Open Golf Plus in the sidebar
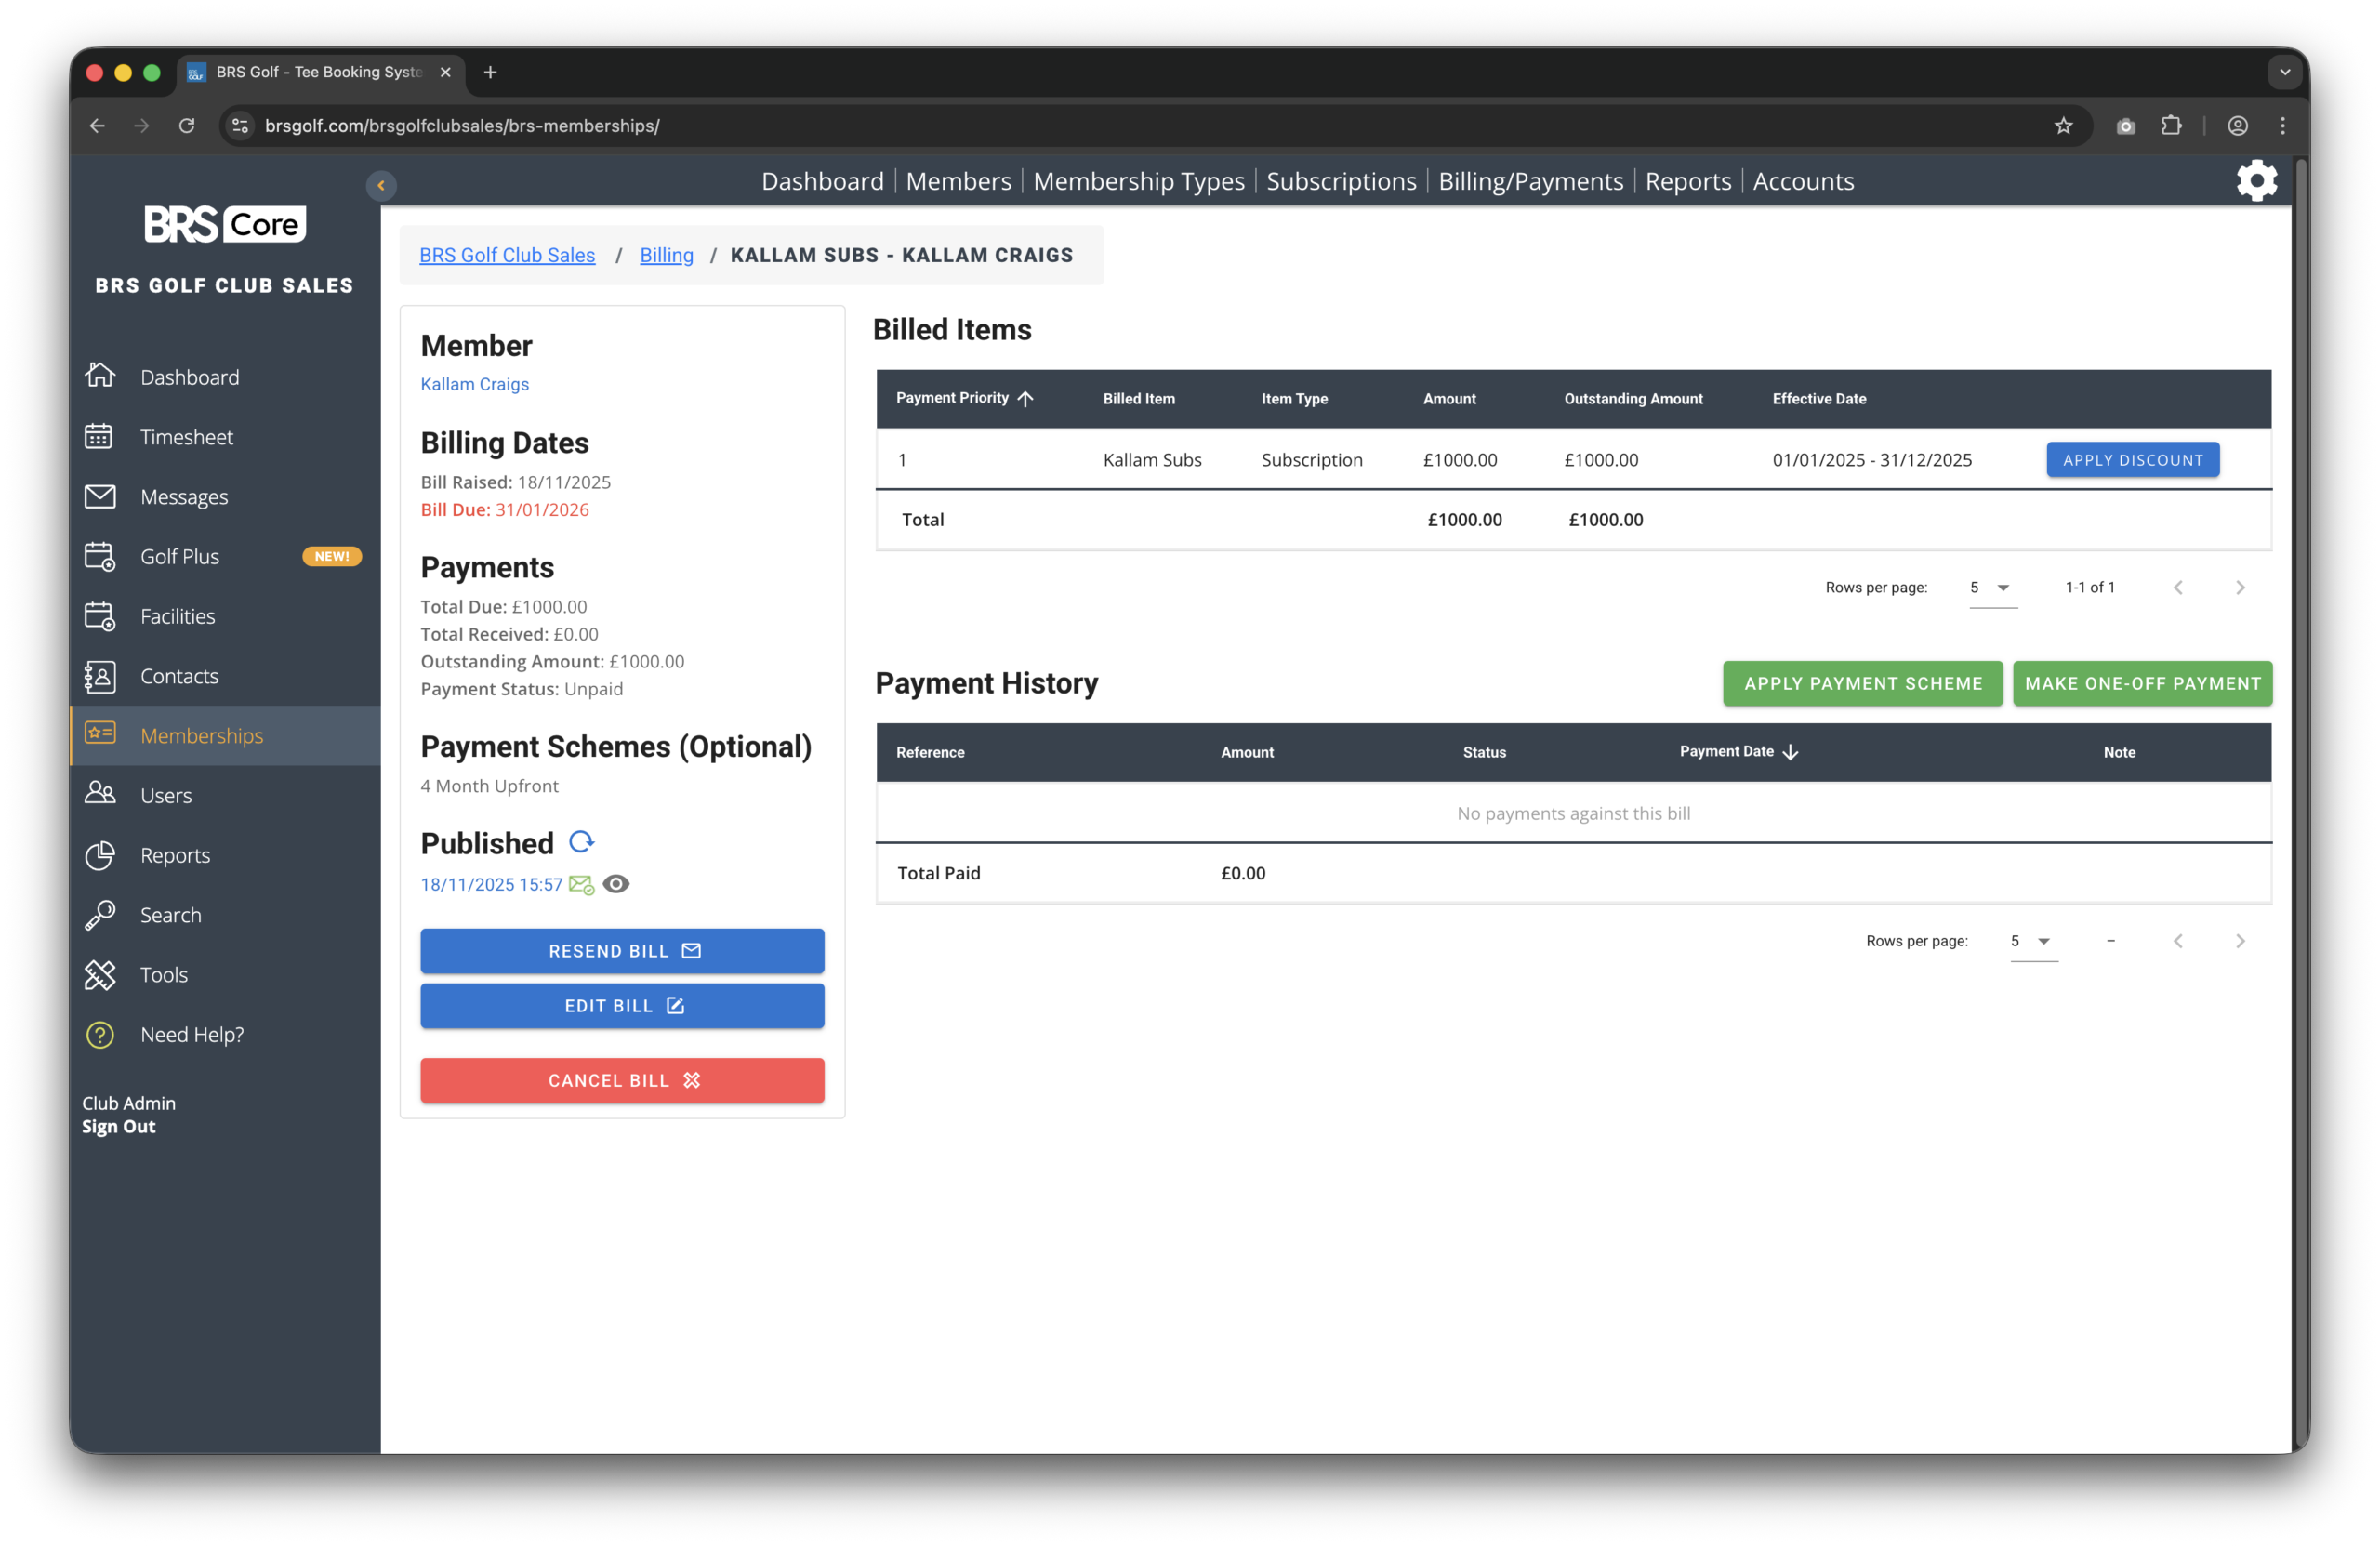Screen dimensions: 2380x1546 (180, 557)
